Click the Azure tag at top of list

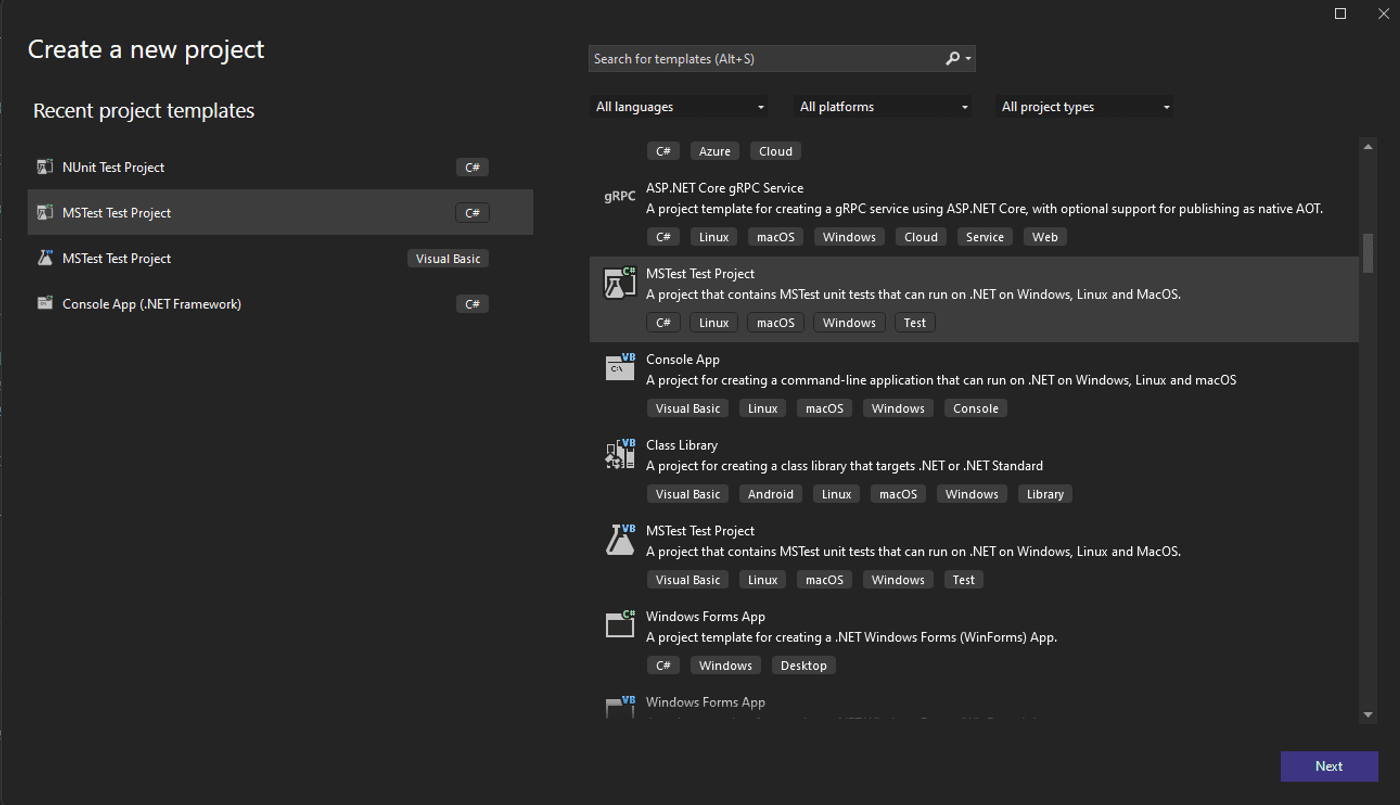(x=714, y=151)
